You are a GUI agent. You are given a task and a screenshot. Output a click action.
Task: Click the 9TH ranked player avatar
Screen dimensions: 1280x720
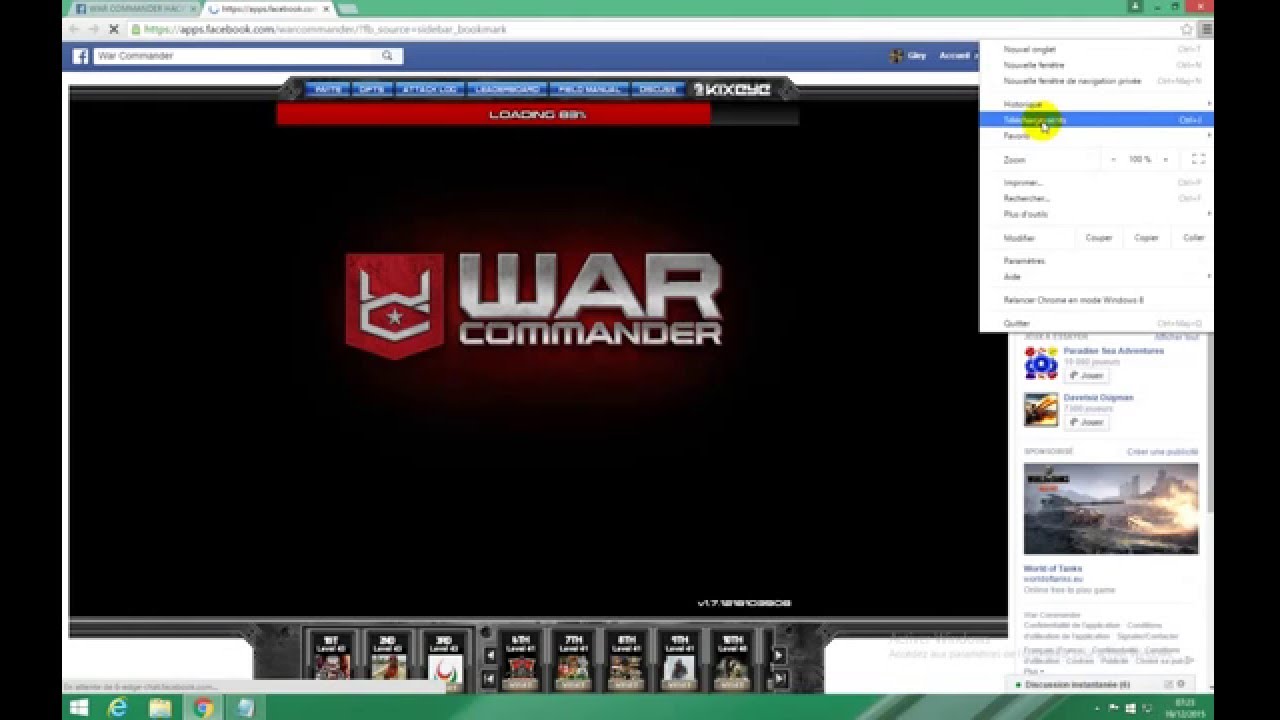click(679, 668)
